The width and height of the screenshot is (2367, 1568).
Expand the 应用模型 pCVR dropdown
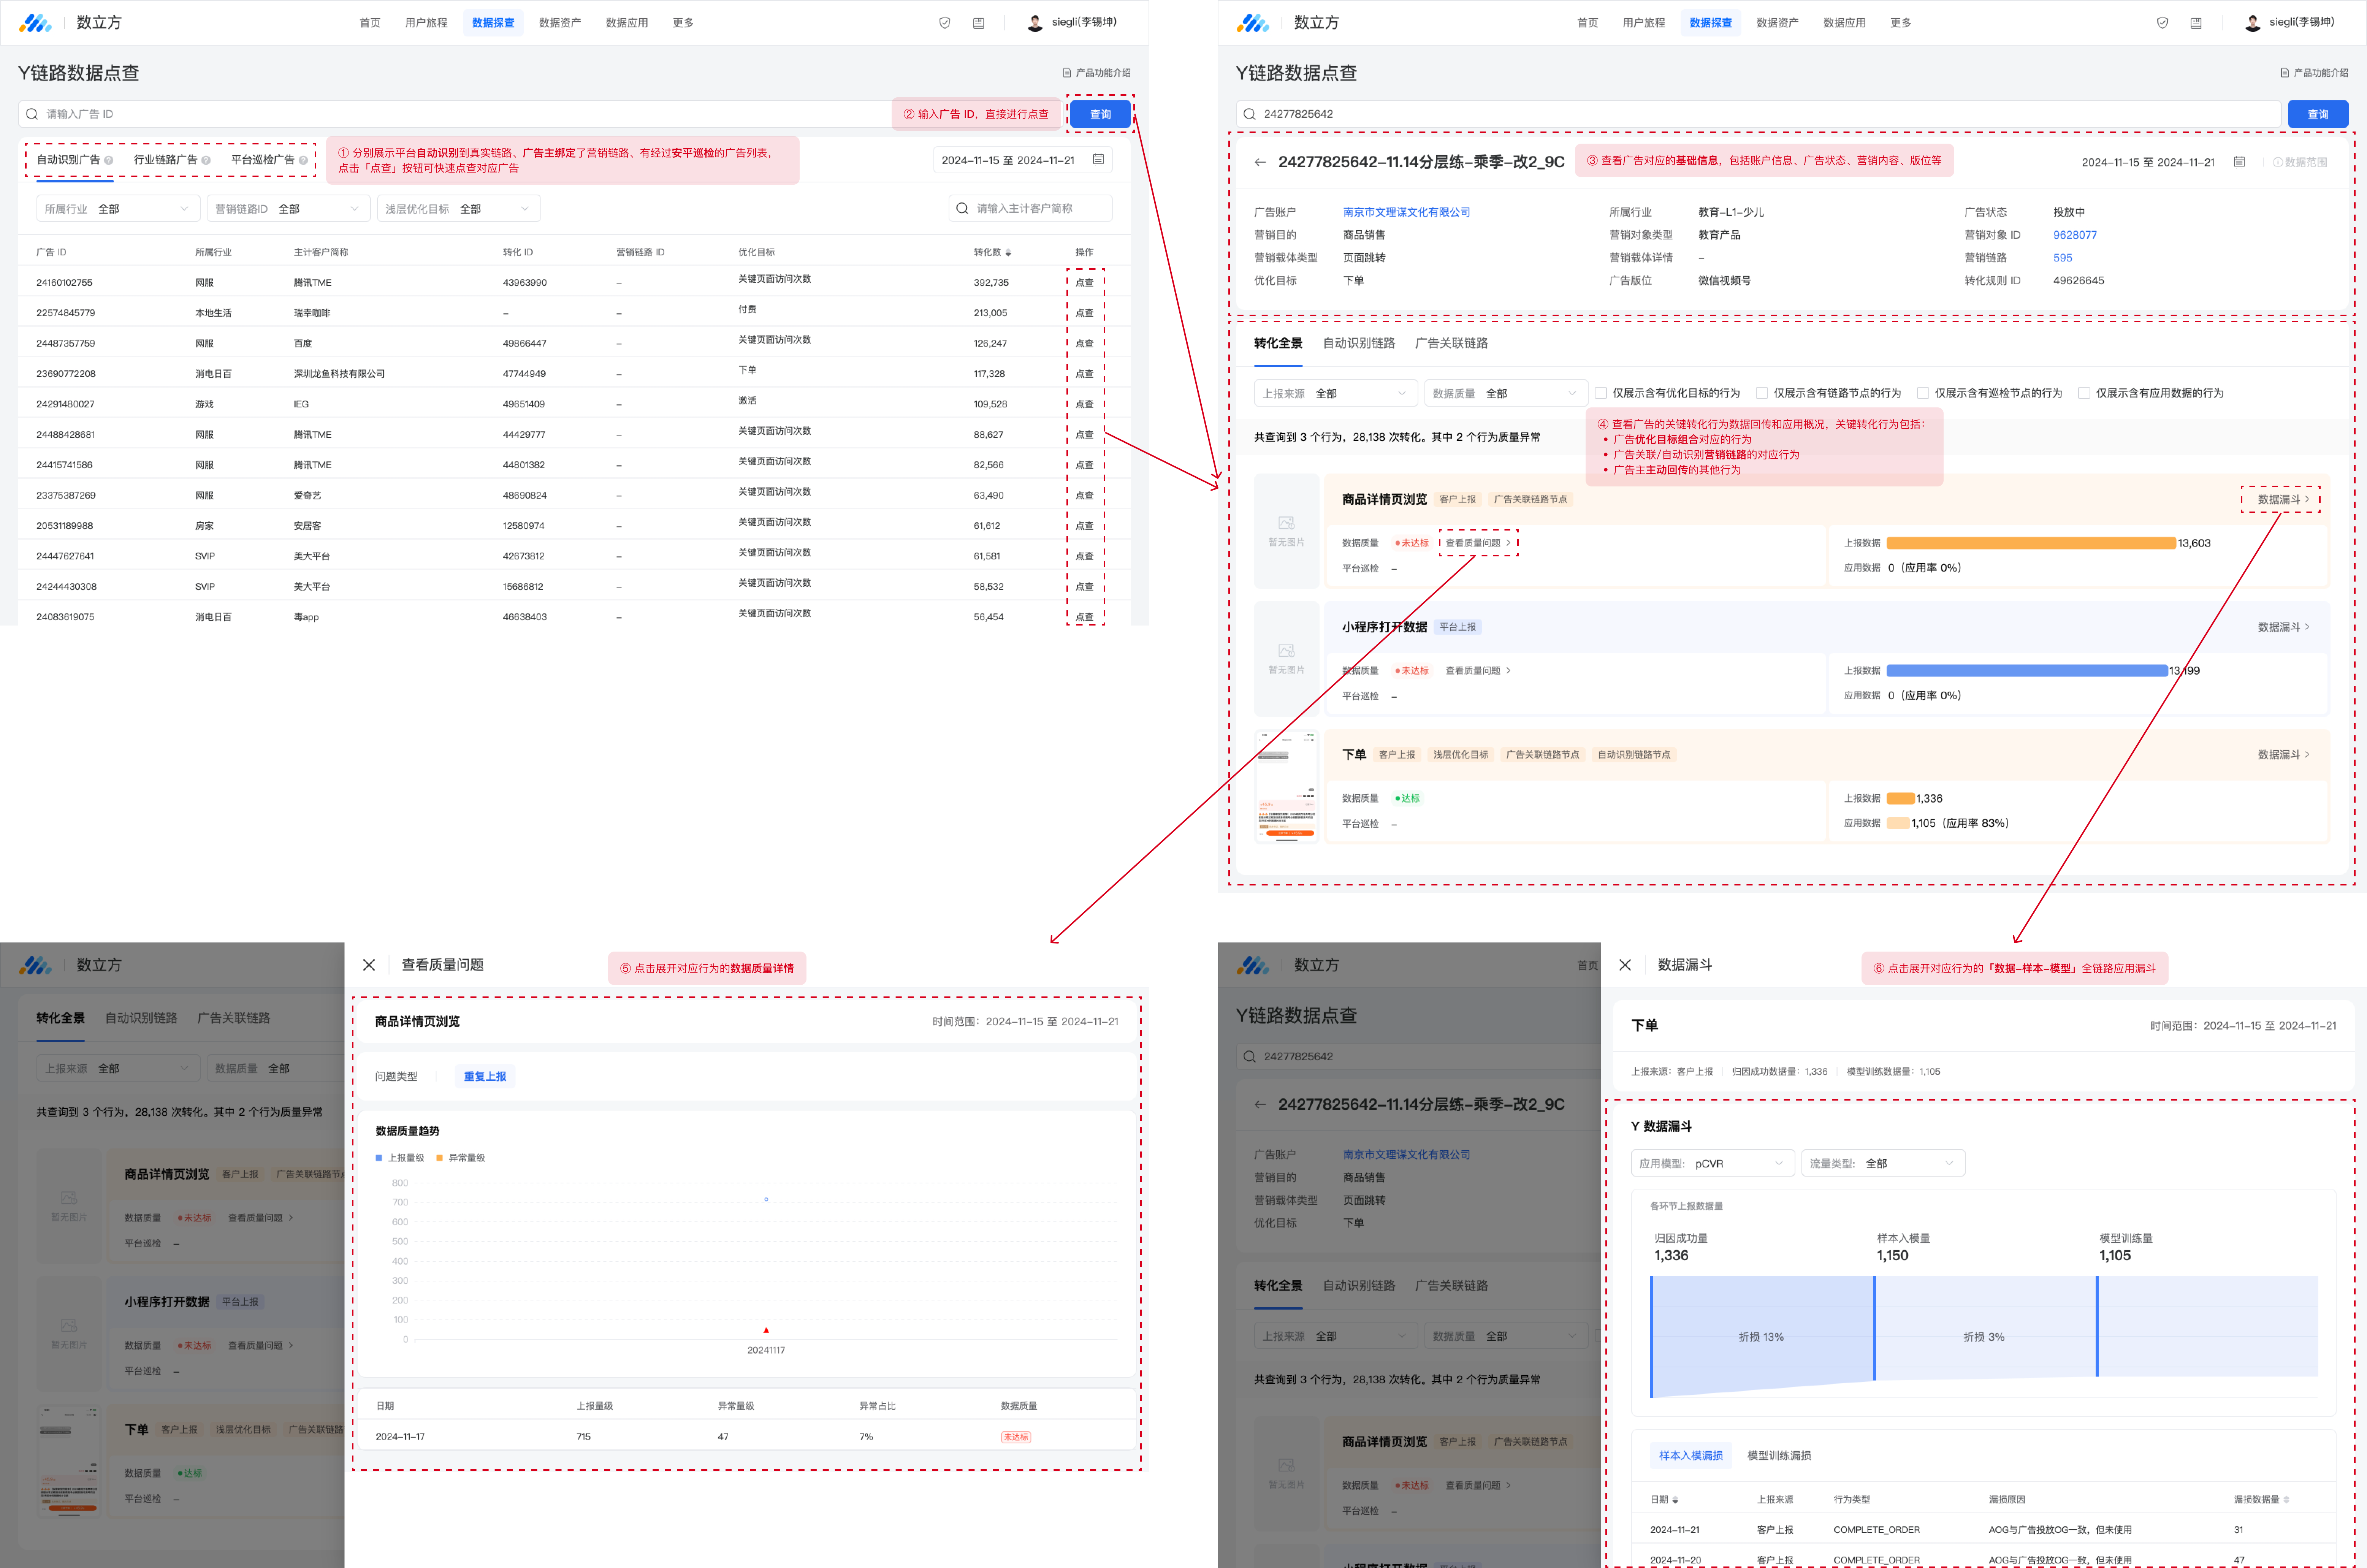(1712, 1163)
